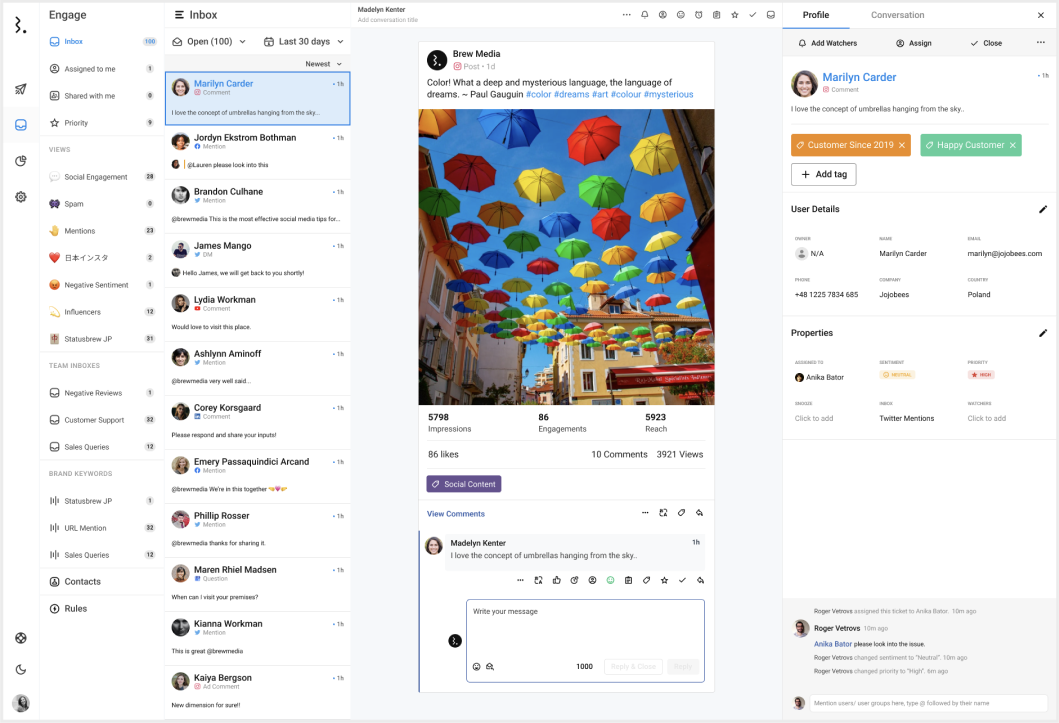Screen dimensions: 1059x723
Task: Open the three-dot menu in conversation header
Action: (627, 15)
